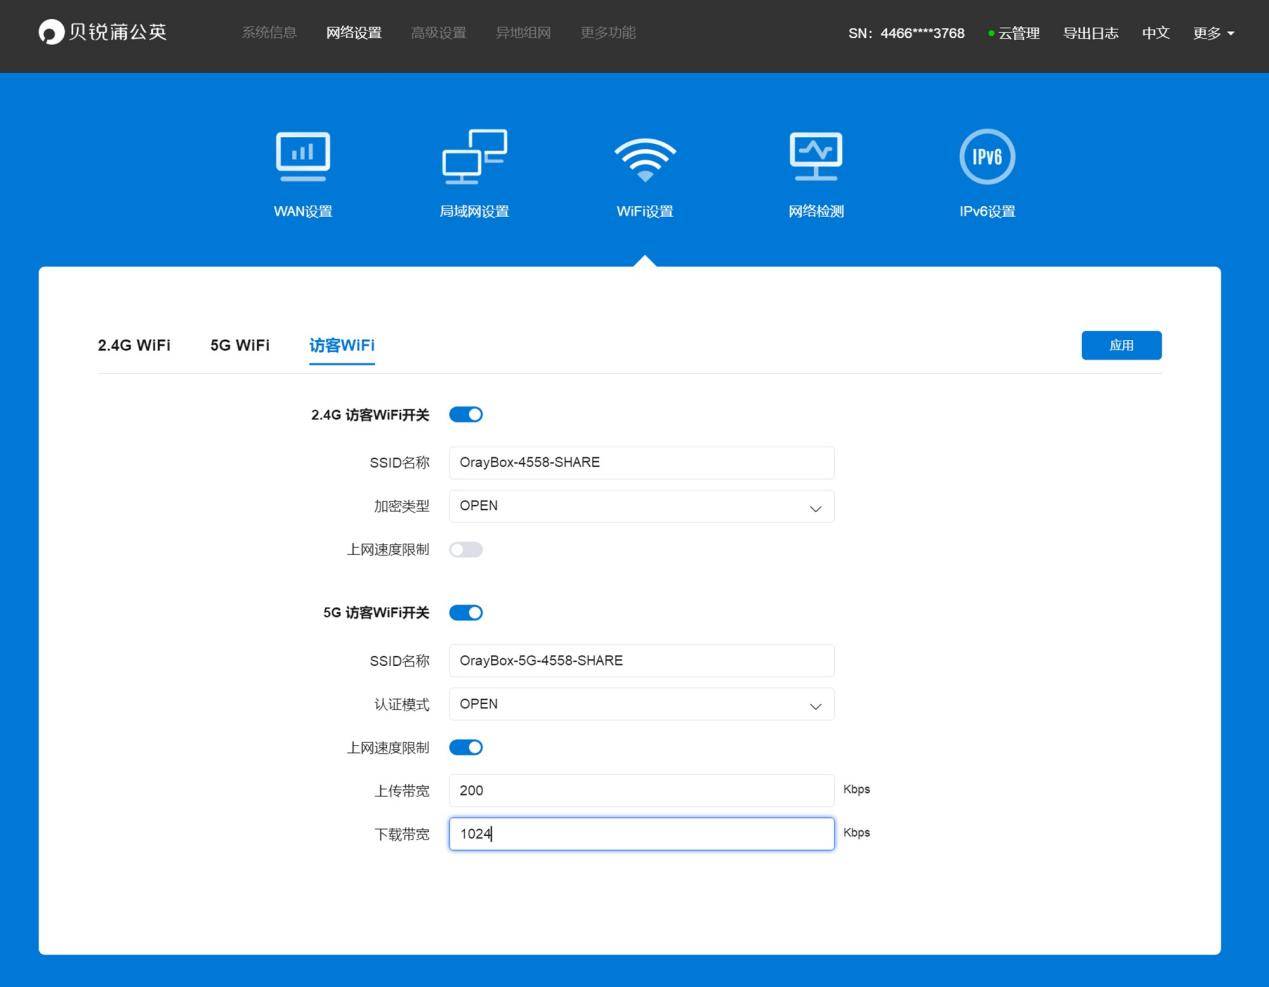
Task: Switch to the 5G WiFi tab
Action: click(x=240, y=345)
